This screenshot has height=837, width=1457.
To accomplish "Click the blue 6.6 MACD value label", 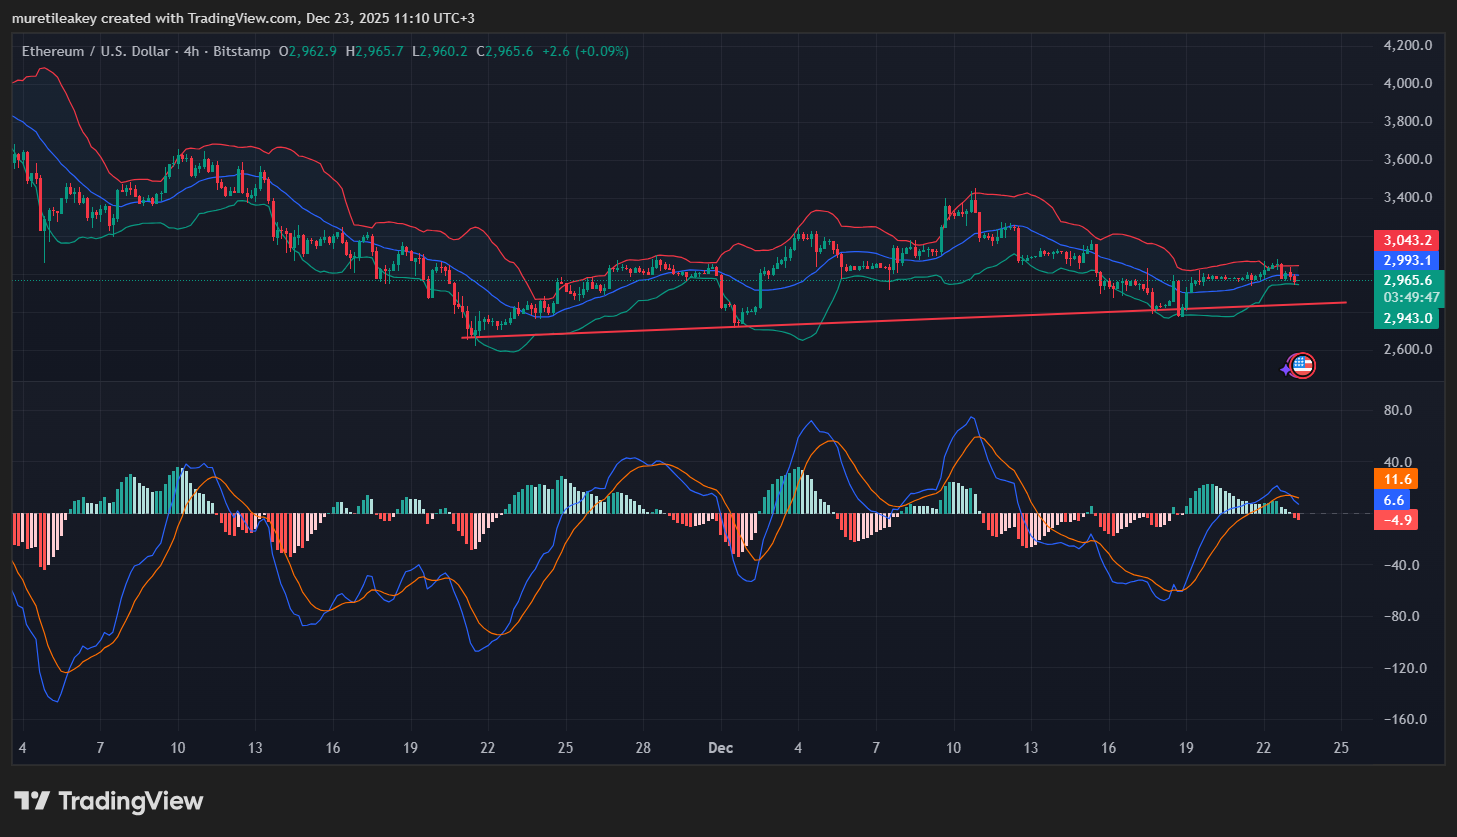I will (x=1393, y=500).
